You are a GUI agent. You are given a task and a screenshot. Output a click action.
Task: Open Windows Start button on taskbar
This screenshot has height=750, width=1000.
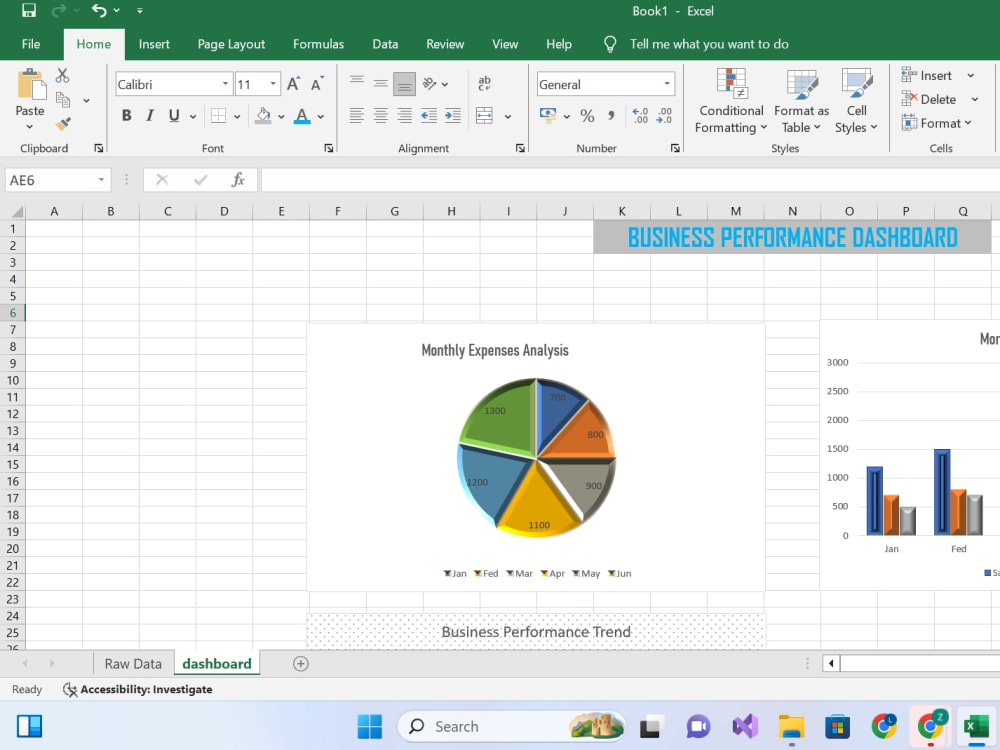click(x=370, y=726)
